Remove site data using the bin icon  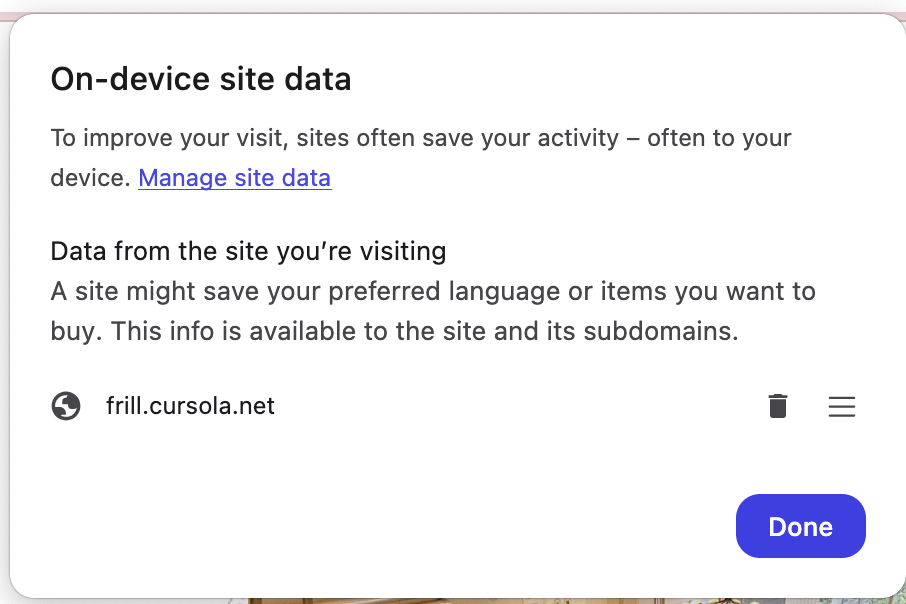pos(778,406)
